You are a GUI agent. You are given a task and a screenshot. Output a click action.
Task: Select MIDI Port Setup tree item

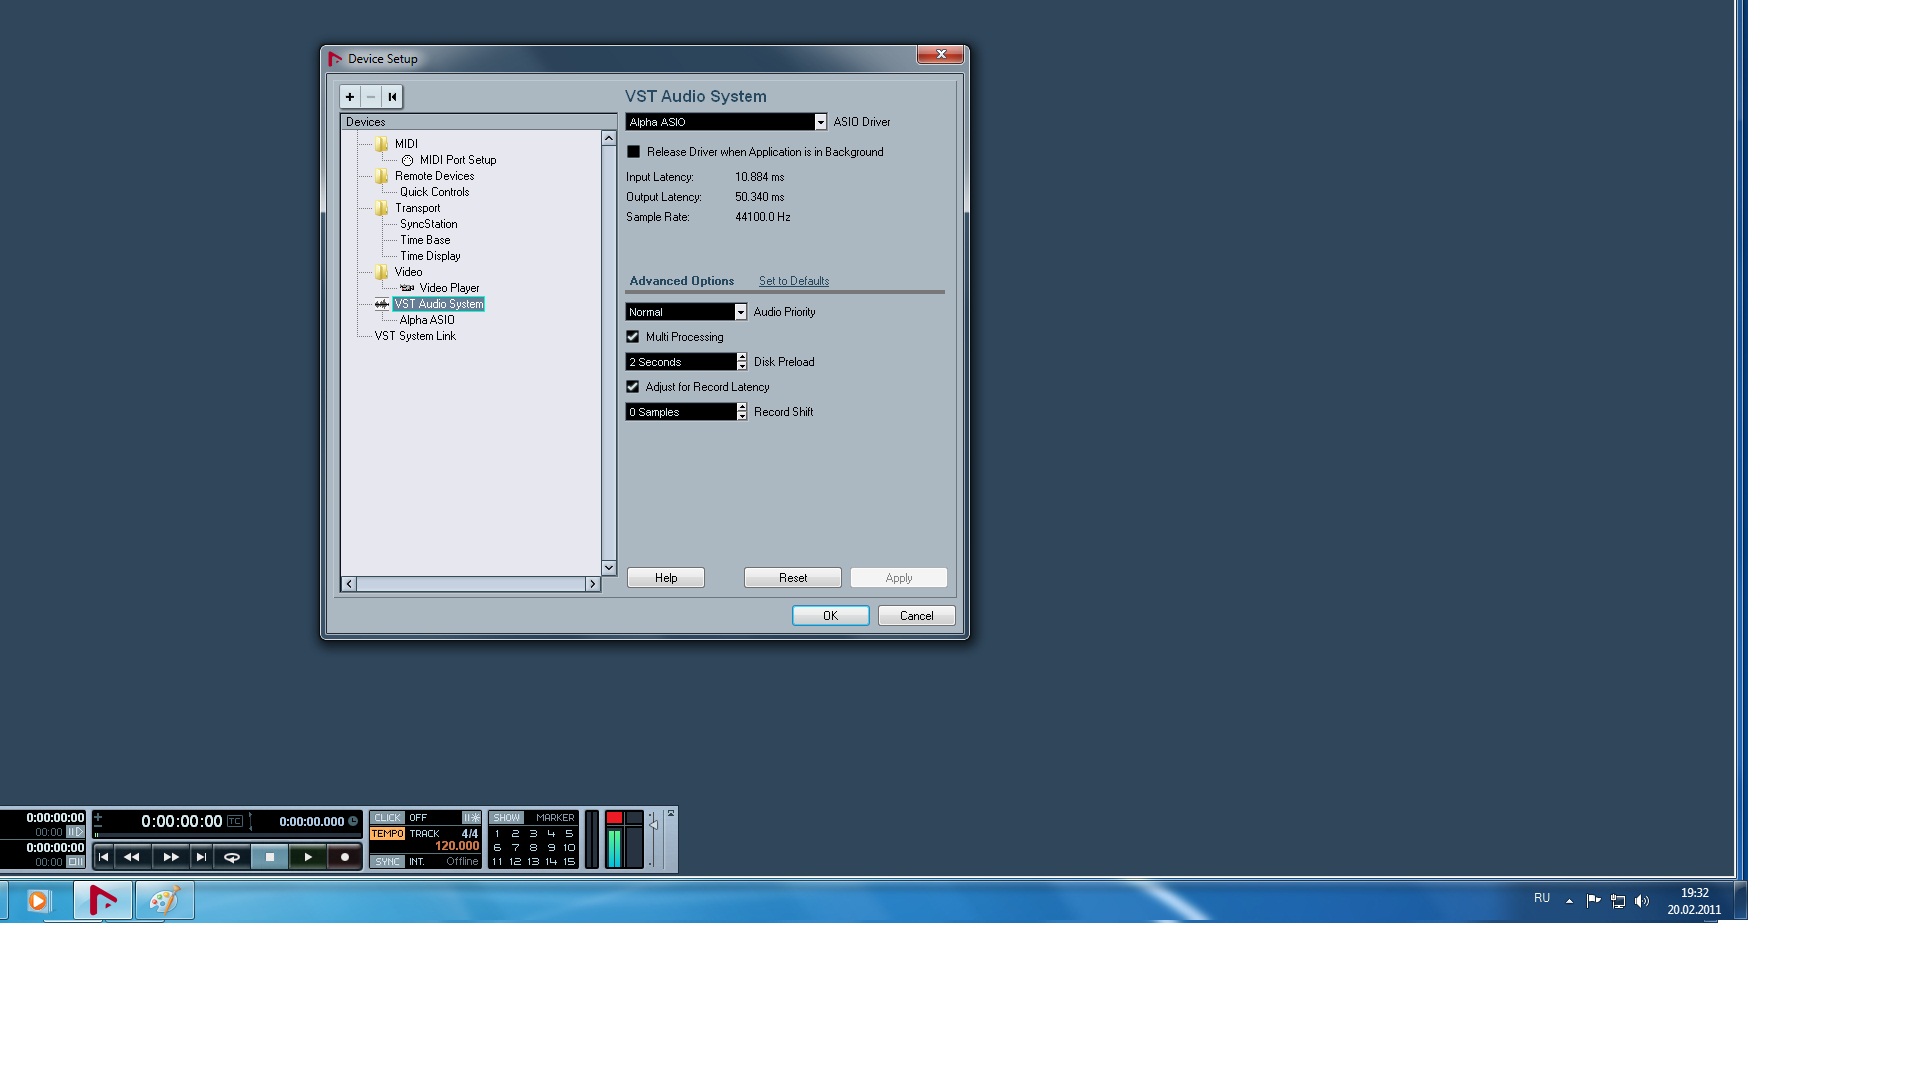click(x=457, y=160)
